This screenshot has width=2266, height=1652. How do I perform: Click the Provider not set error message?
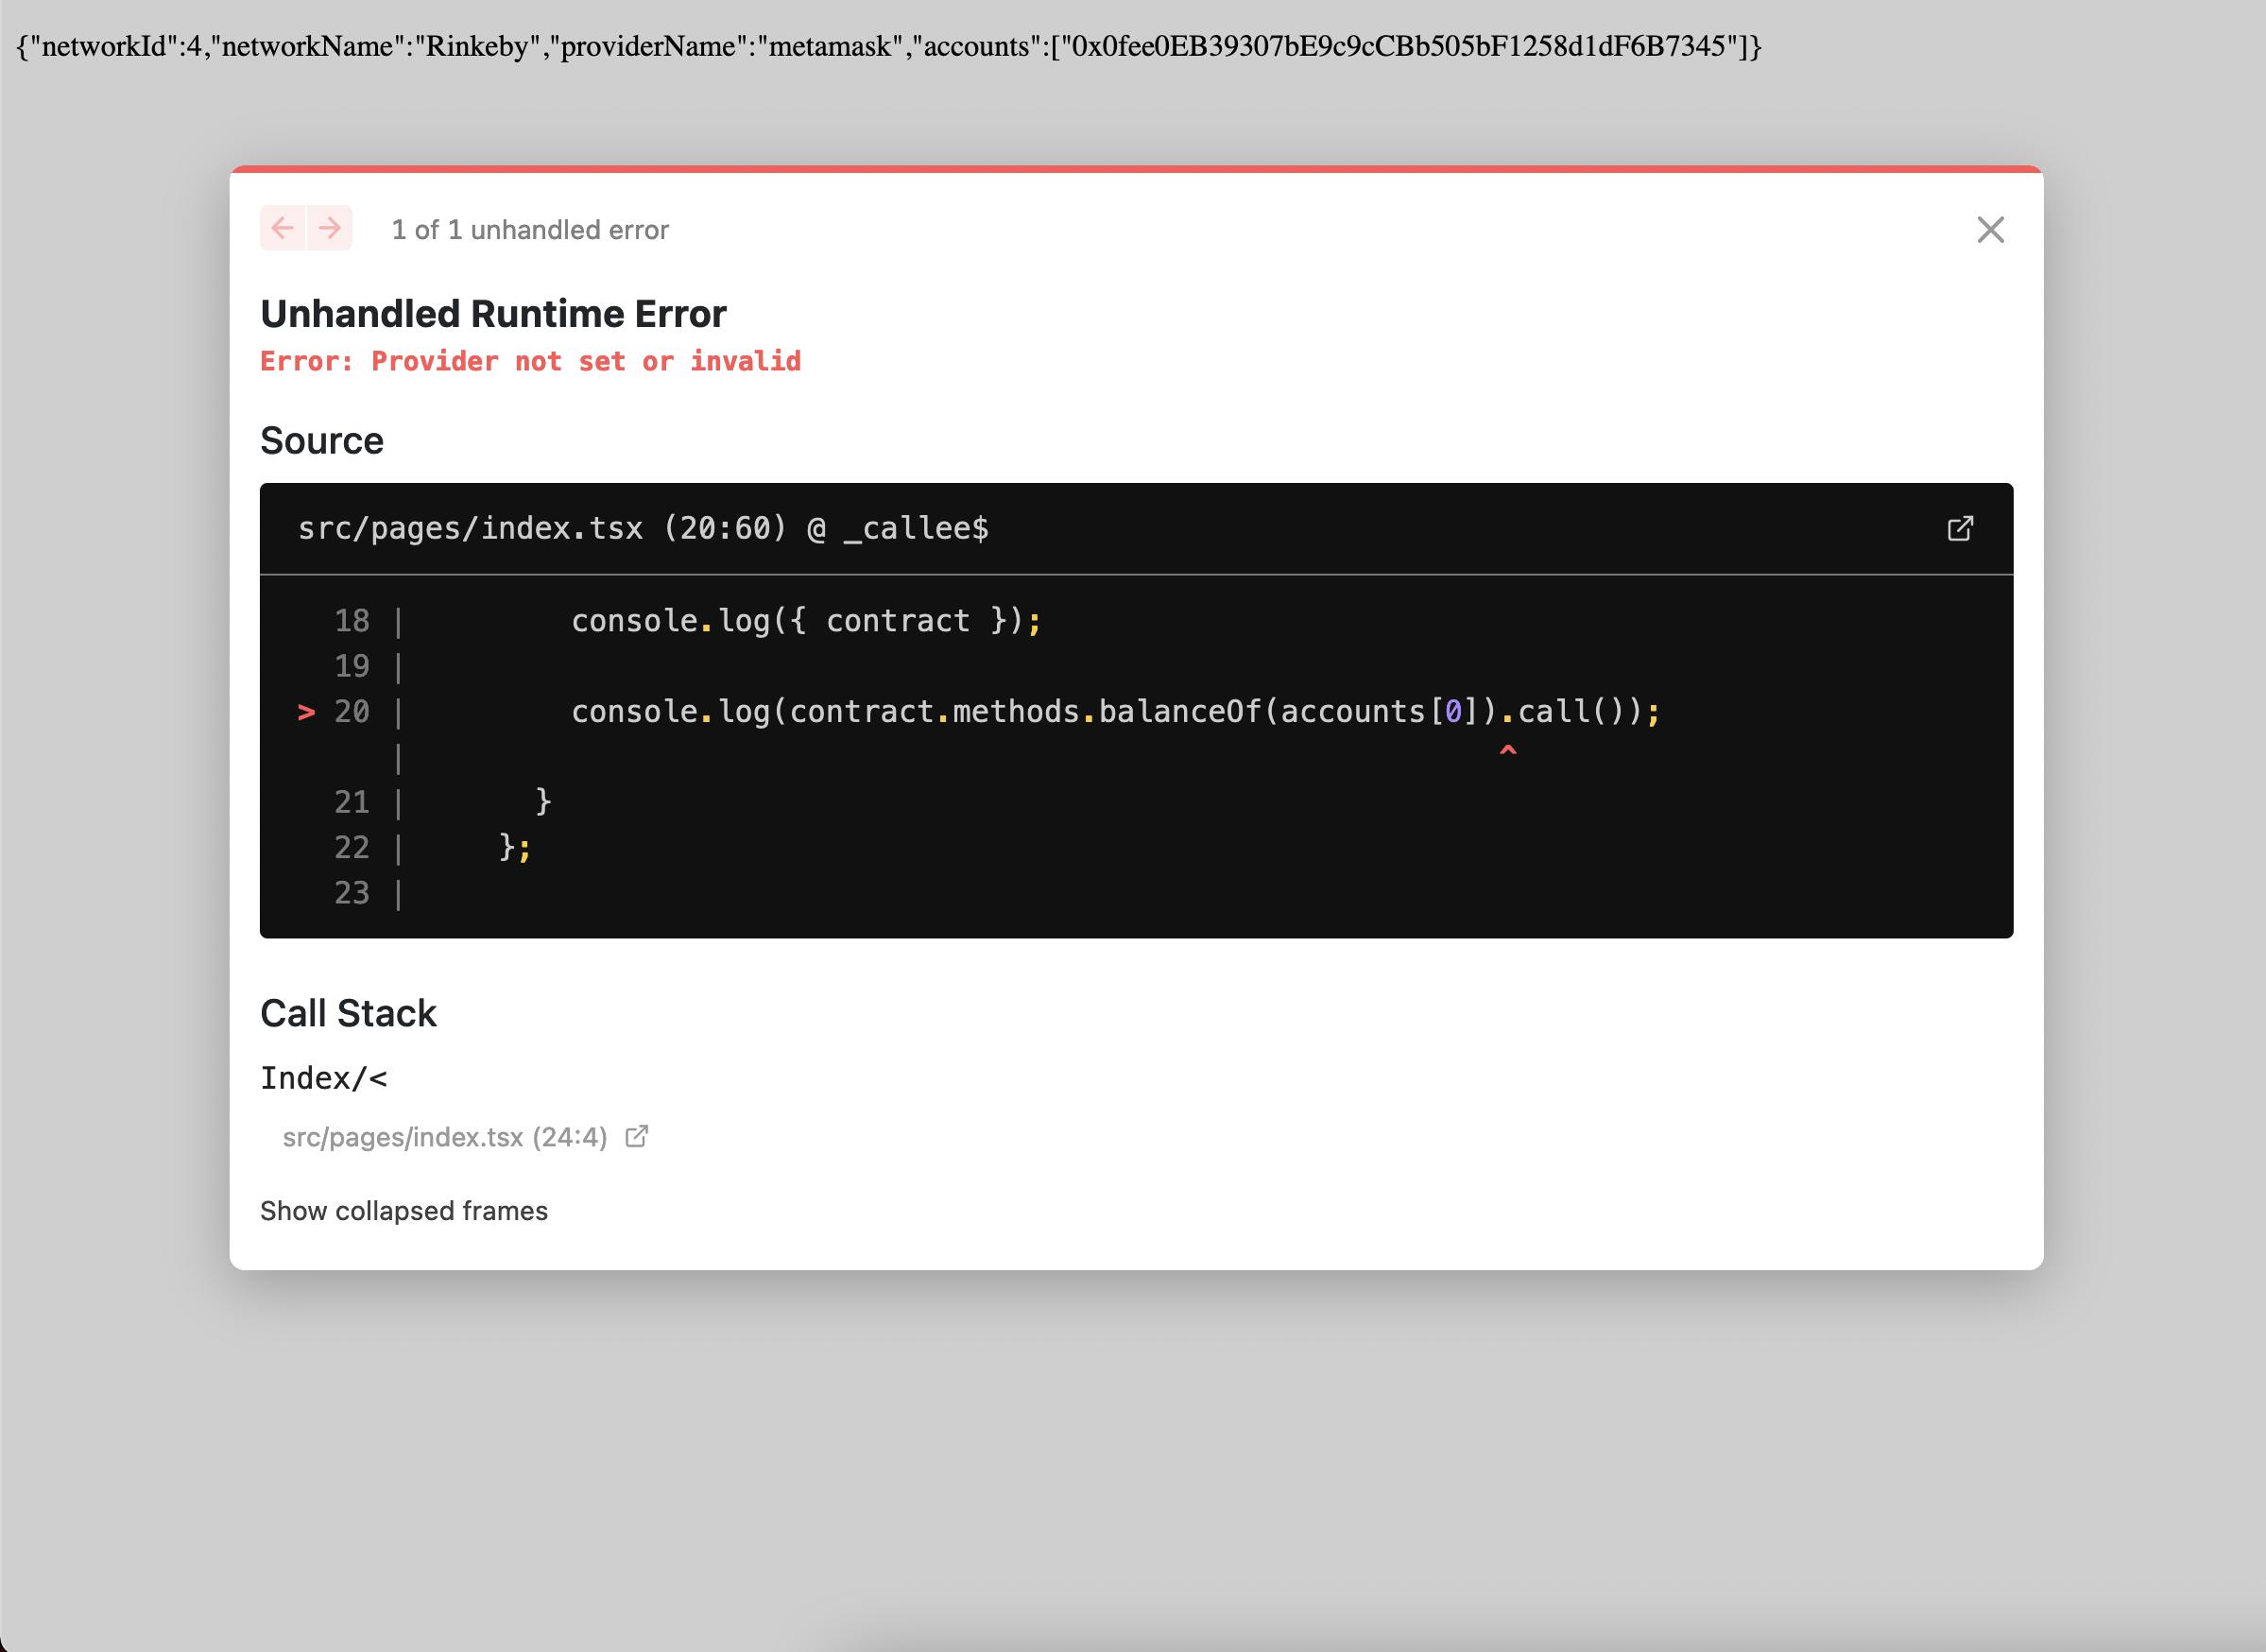coord(530,361)
